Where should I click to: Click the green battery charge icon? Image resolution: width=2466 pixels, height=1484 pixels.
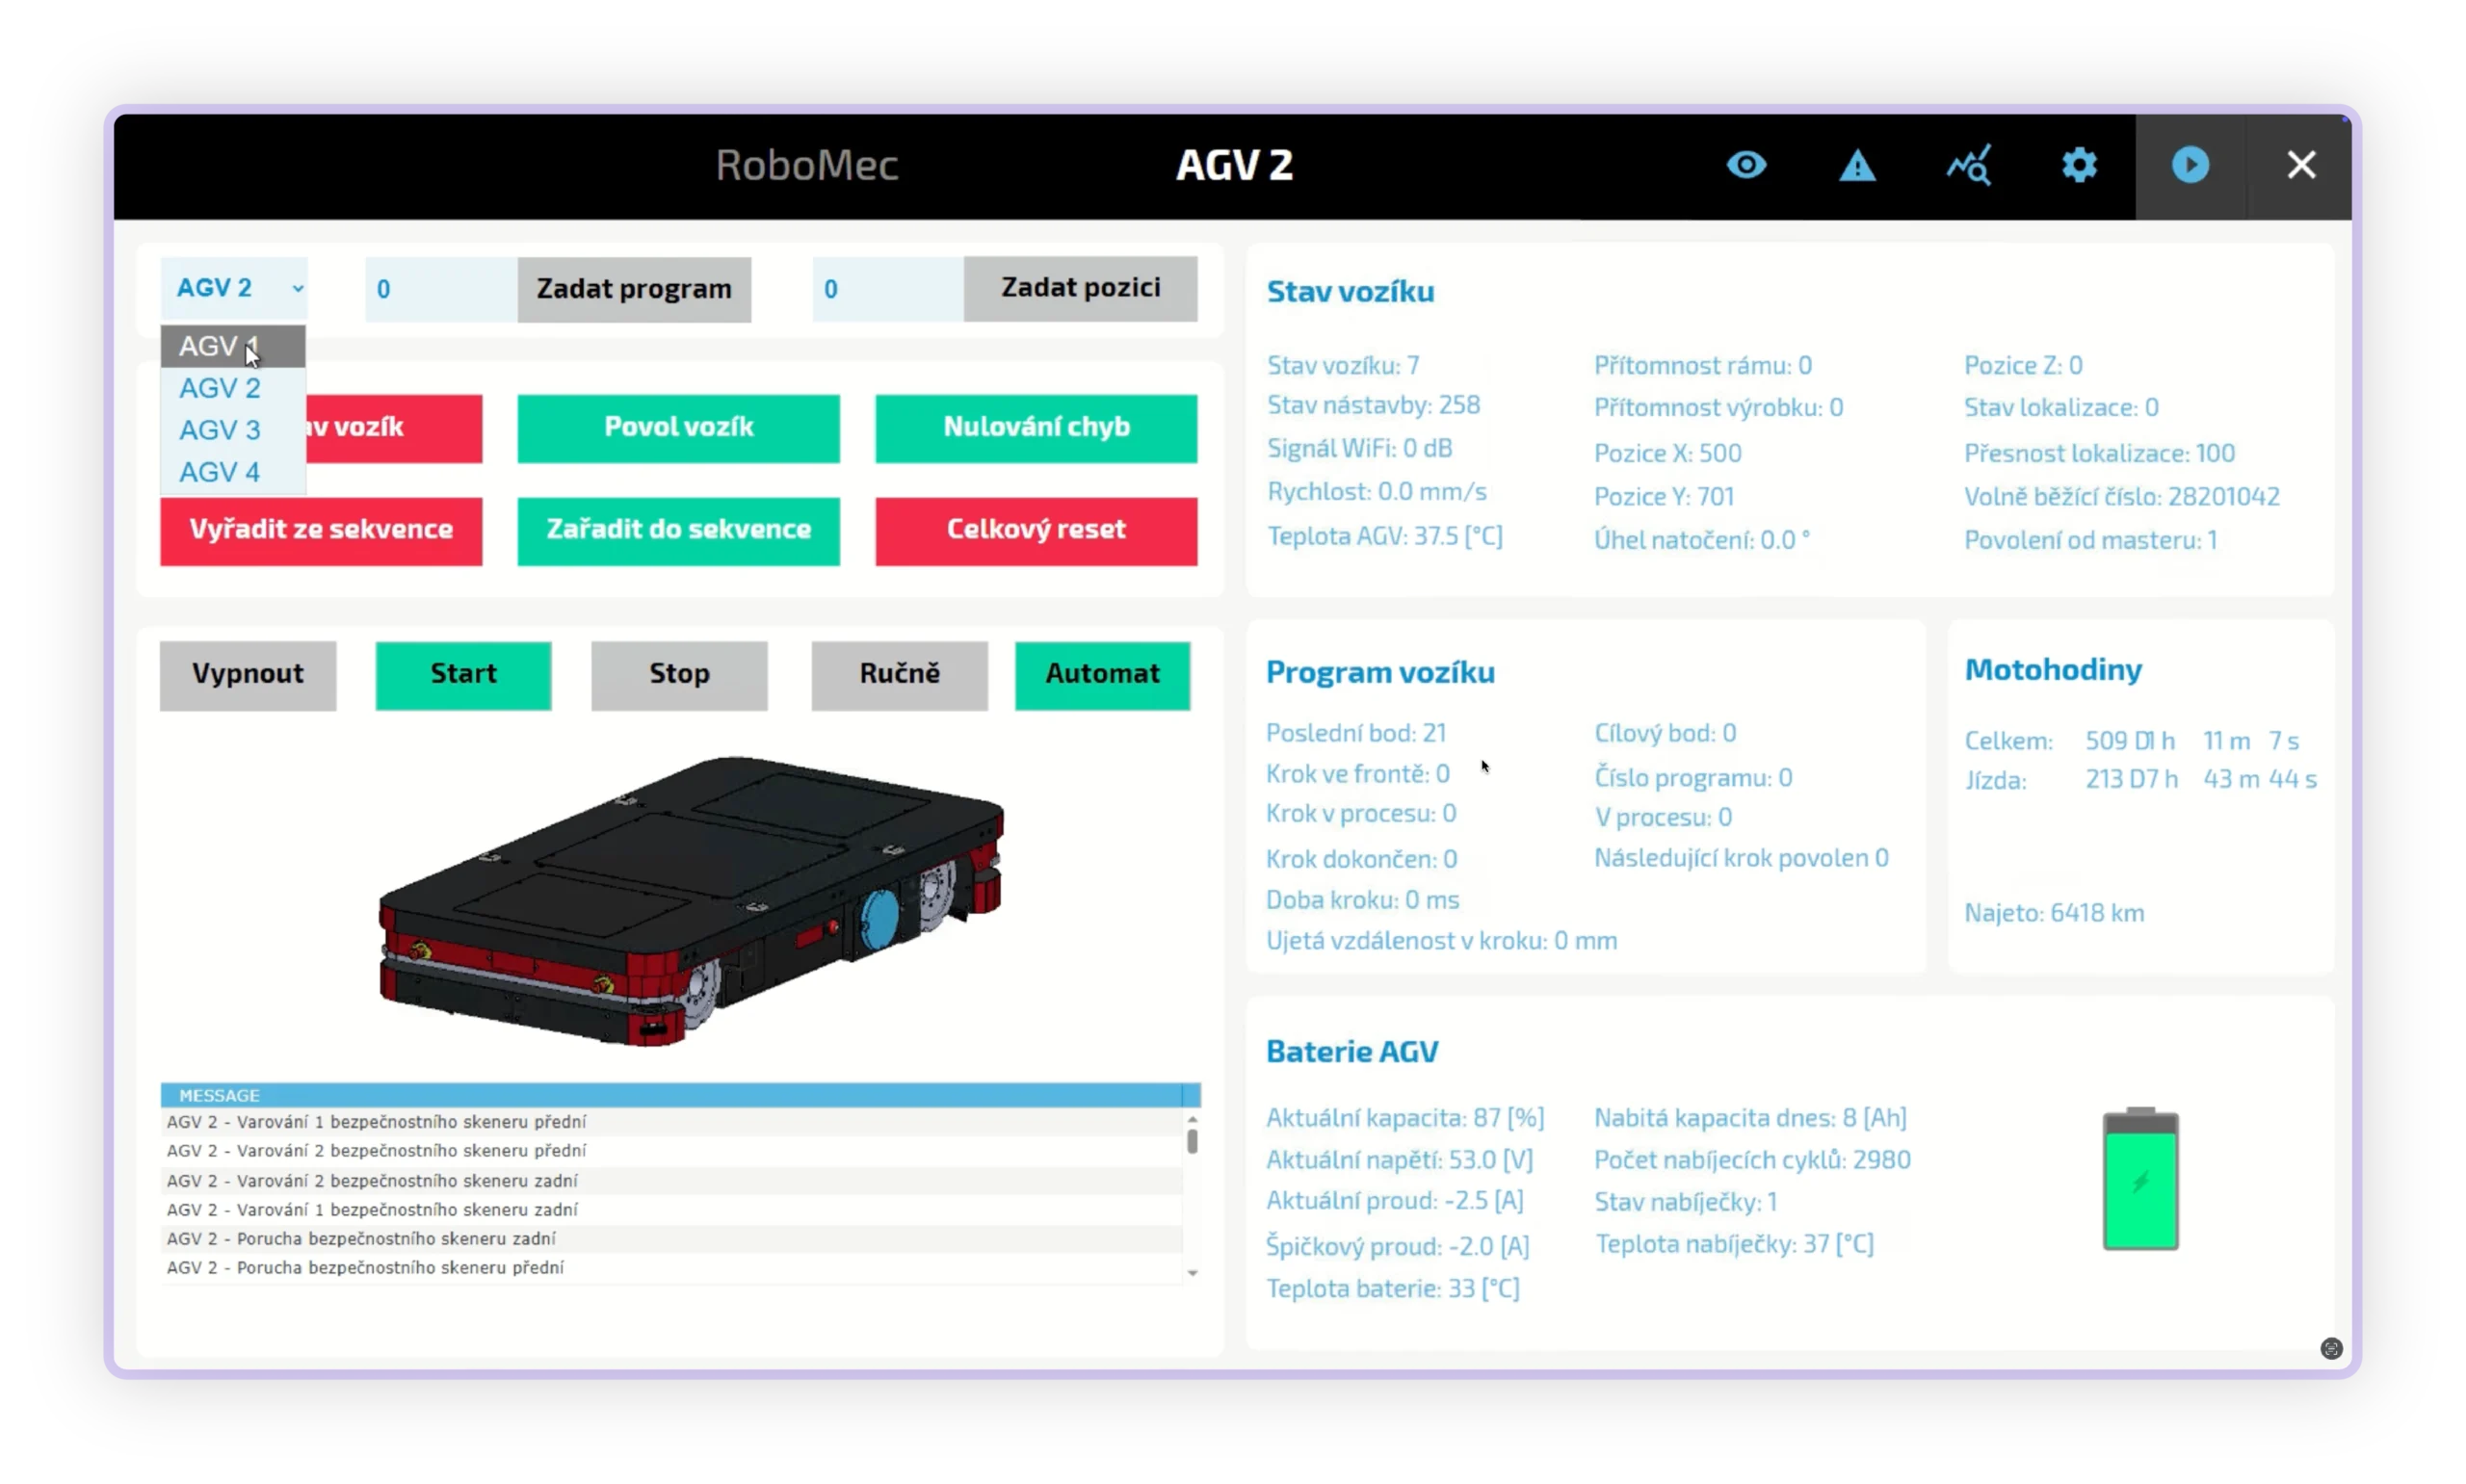coord(2140,1180)
